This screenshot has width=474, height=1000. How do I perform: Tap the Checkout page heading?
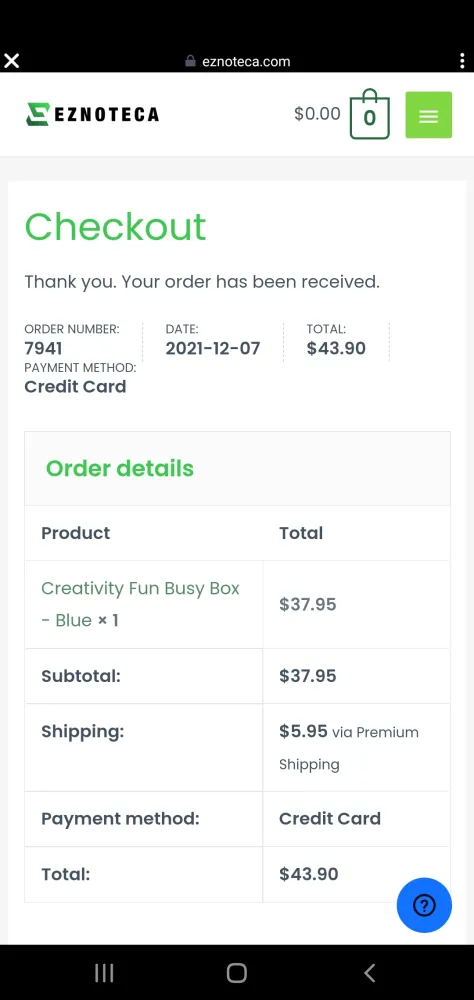pyautogui.click(x=115, y=226)
